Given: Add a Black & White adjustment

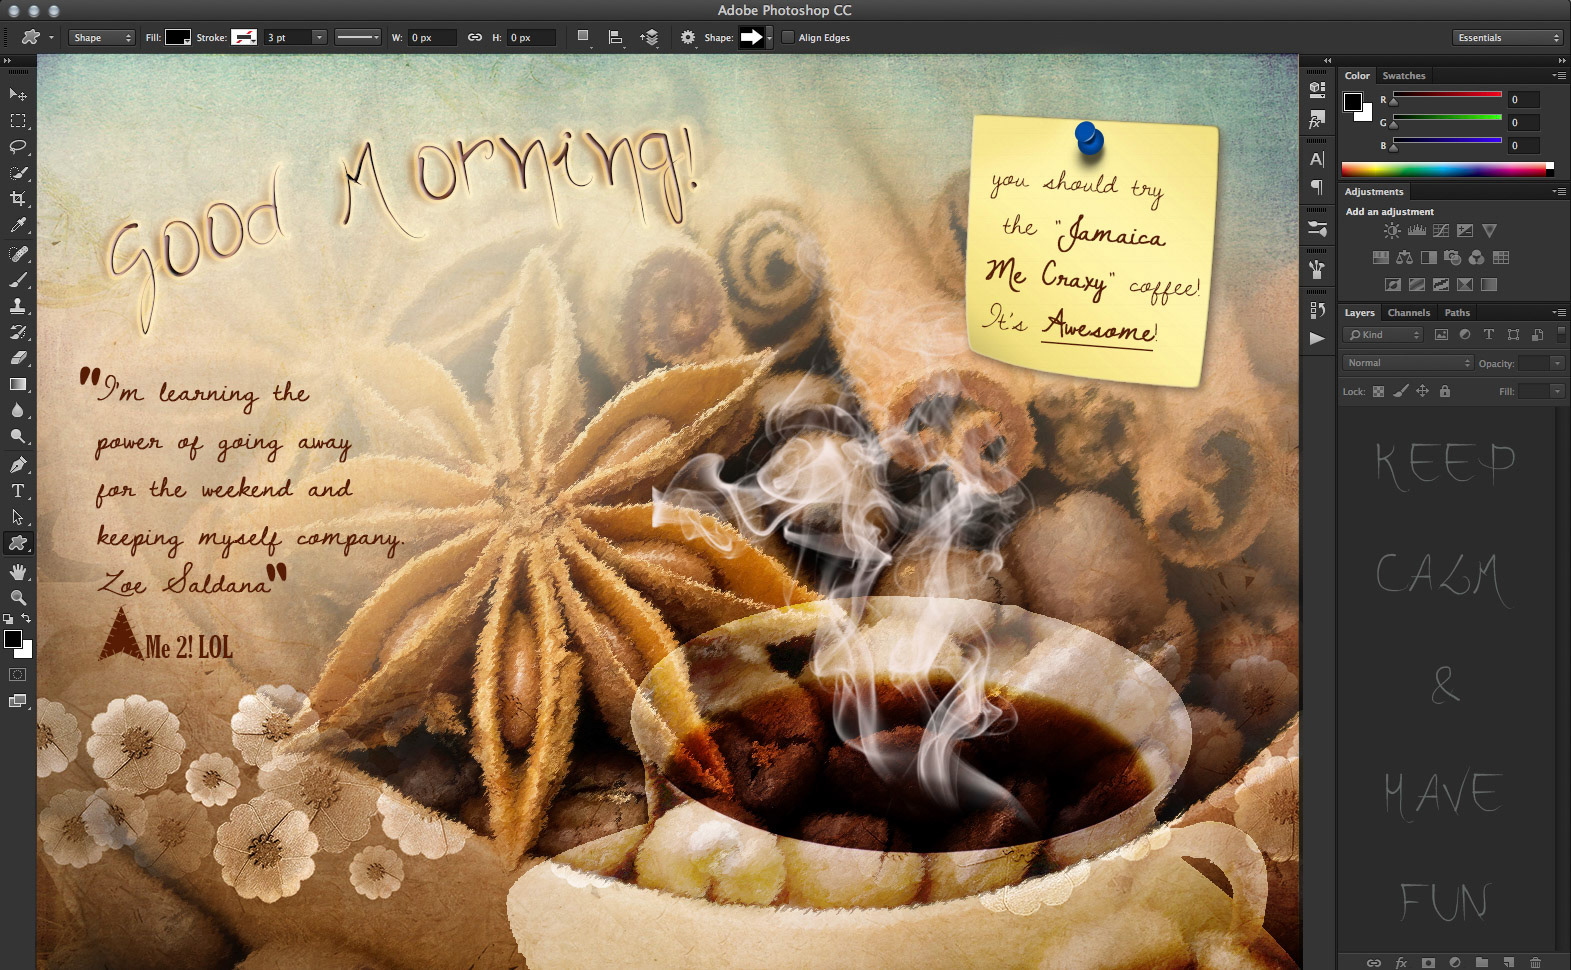Looking at the screenshot, I should coord(1428,258).
